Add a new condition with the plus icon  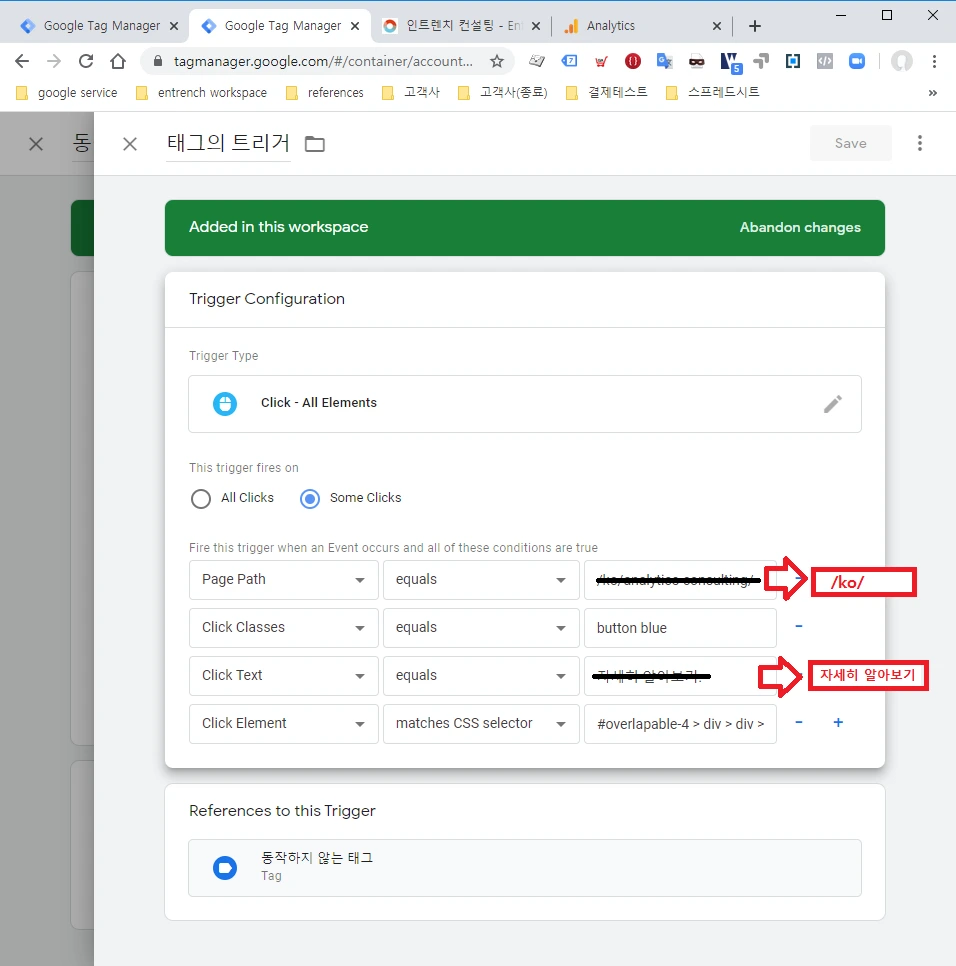(x=838, y=723)
